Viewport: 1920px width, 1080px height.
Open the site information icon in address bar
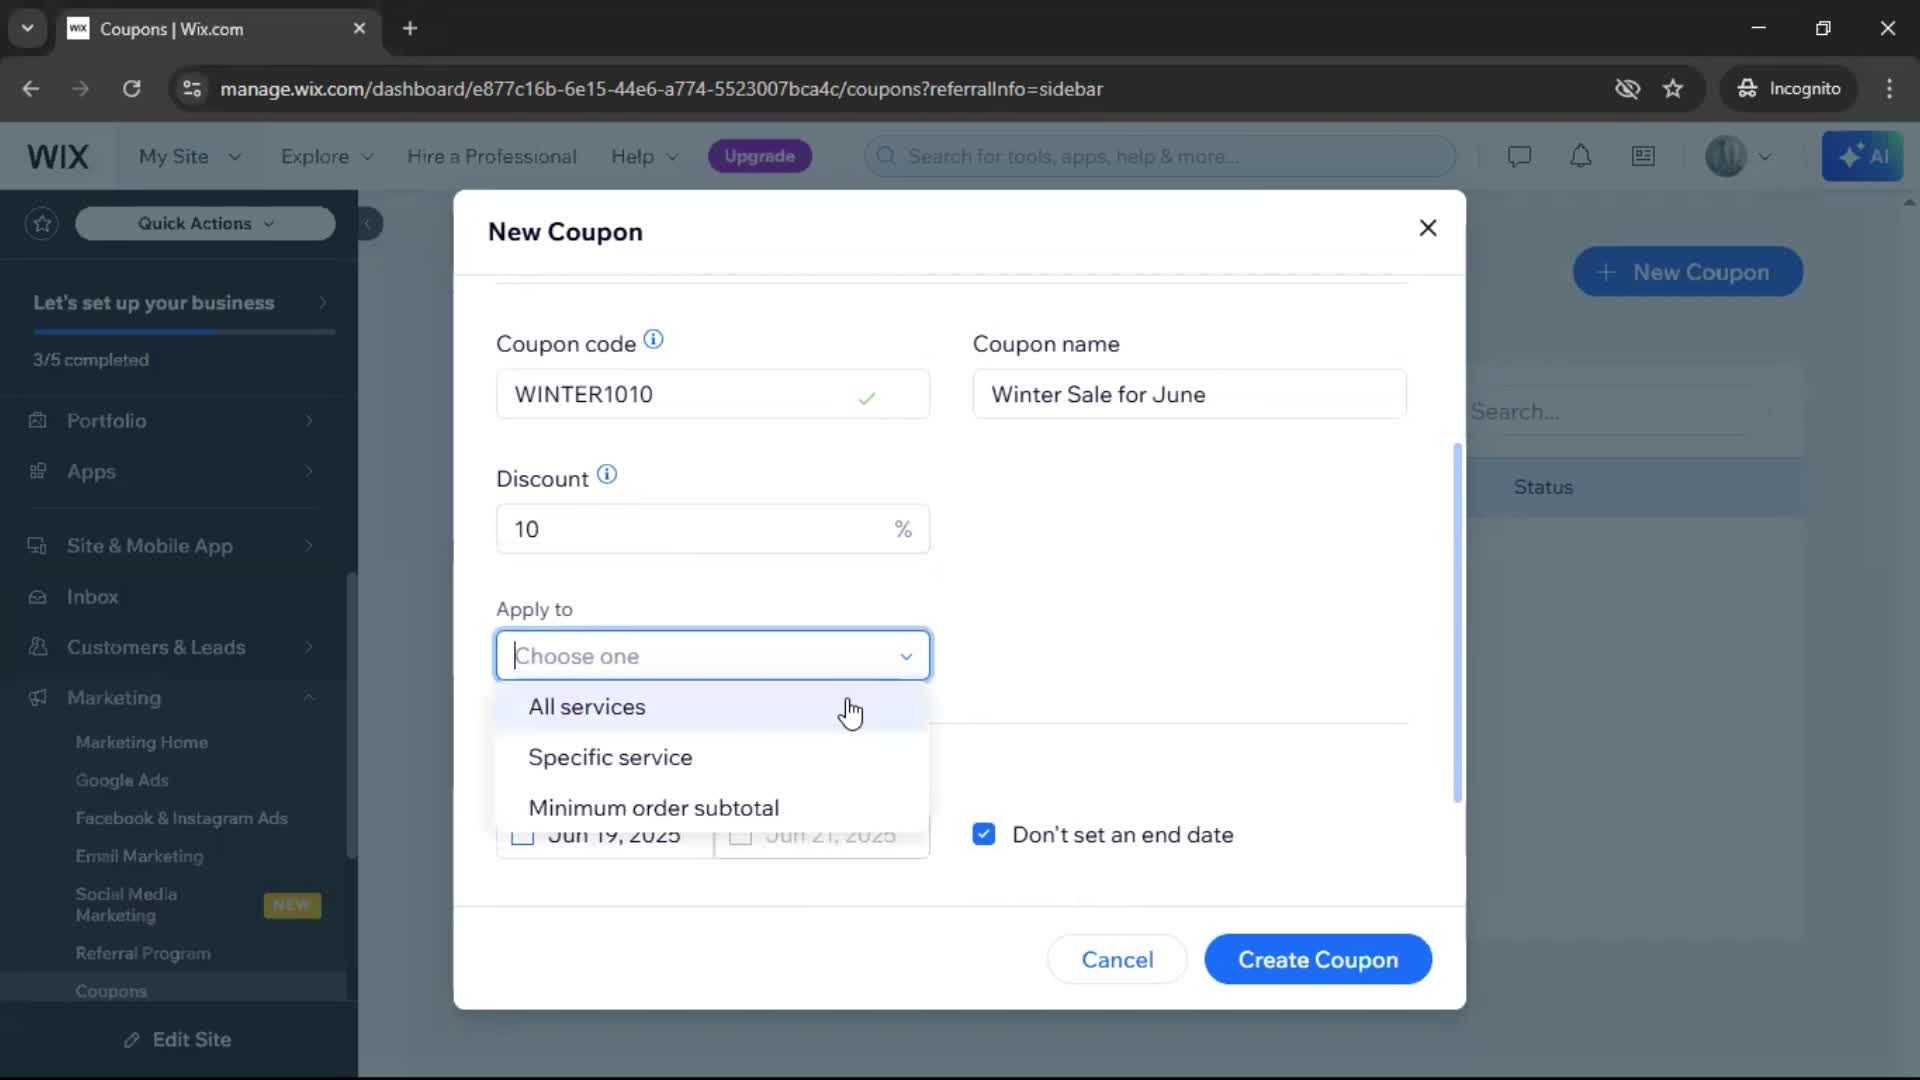click(192, 89)
